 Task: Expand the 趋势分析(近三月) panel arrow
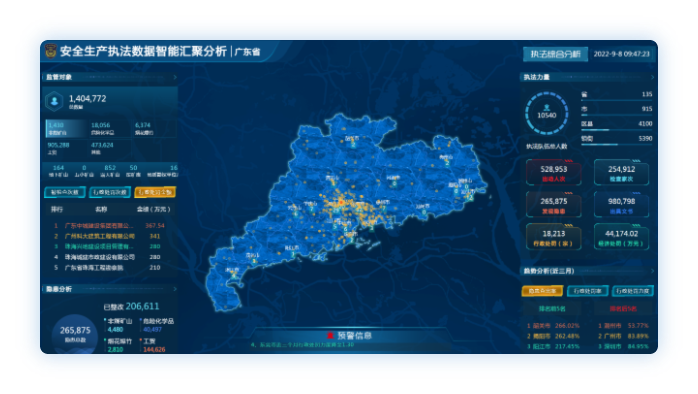pos(652,271)
